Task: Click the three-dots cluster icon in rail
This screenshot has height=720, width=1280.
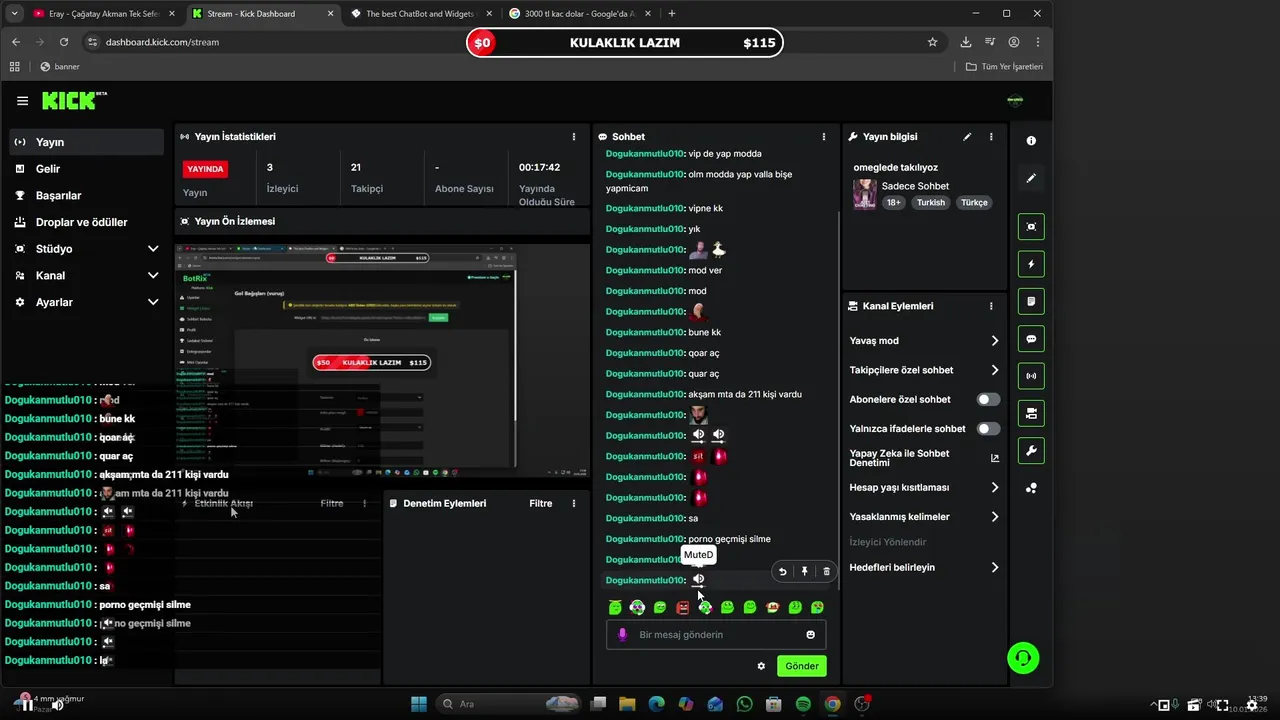Action: [1031, 488]
